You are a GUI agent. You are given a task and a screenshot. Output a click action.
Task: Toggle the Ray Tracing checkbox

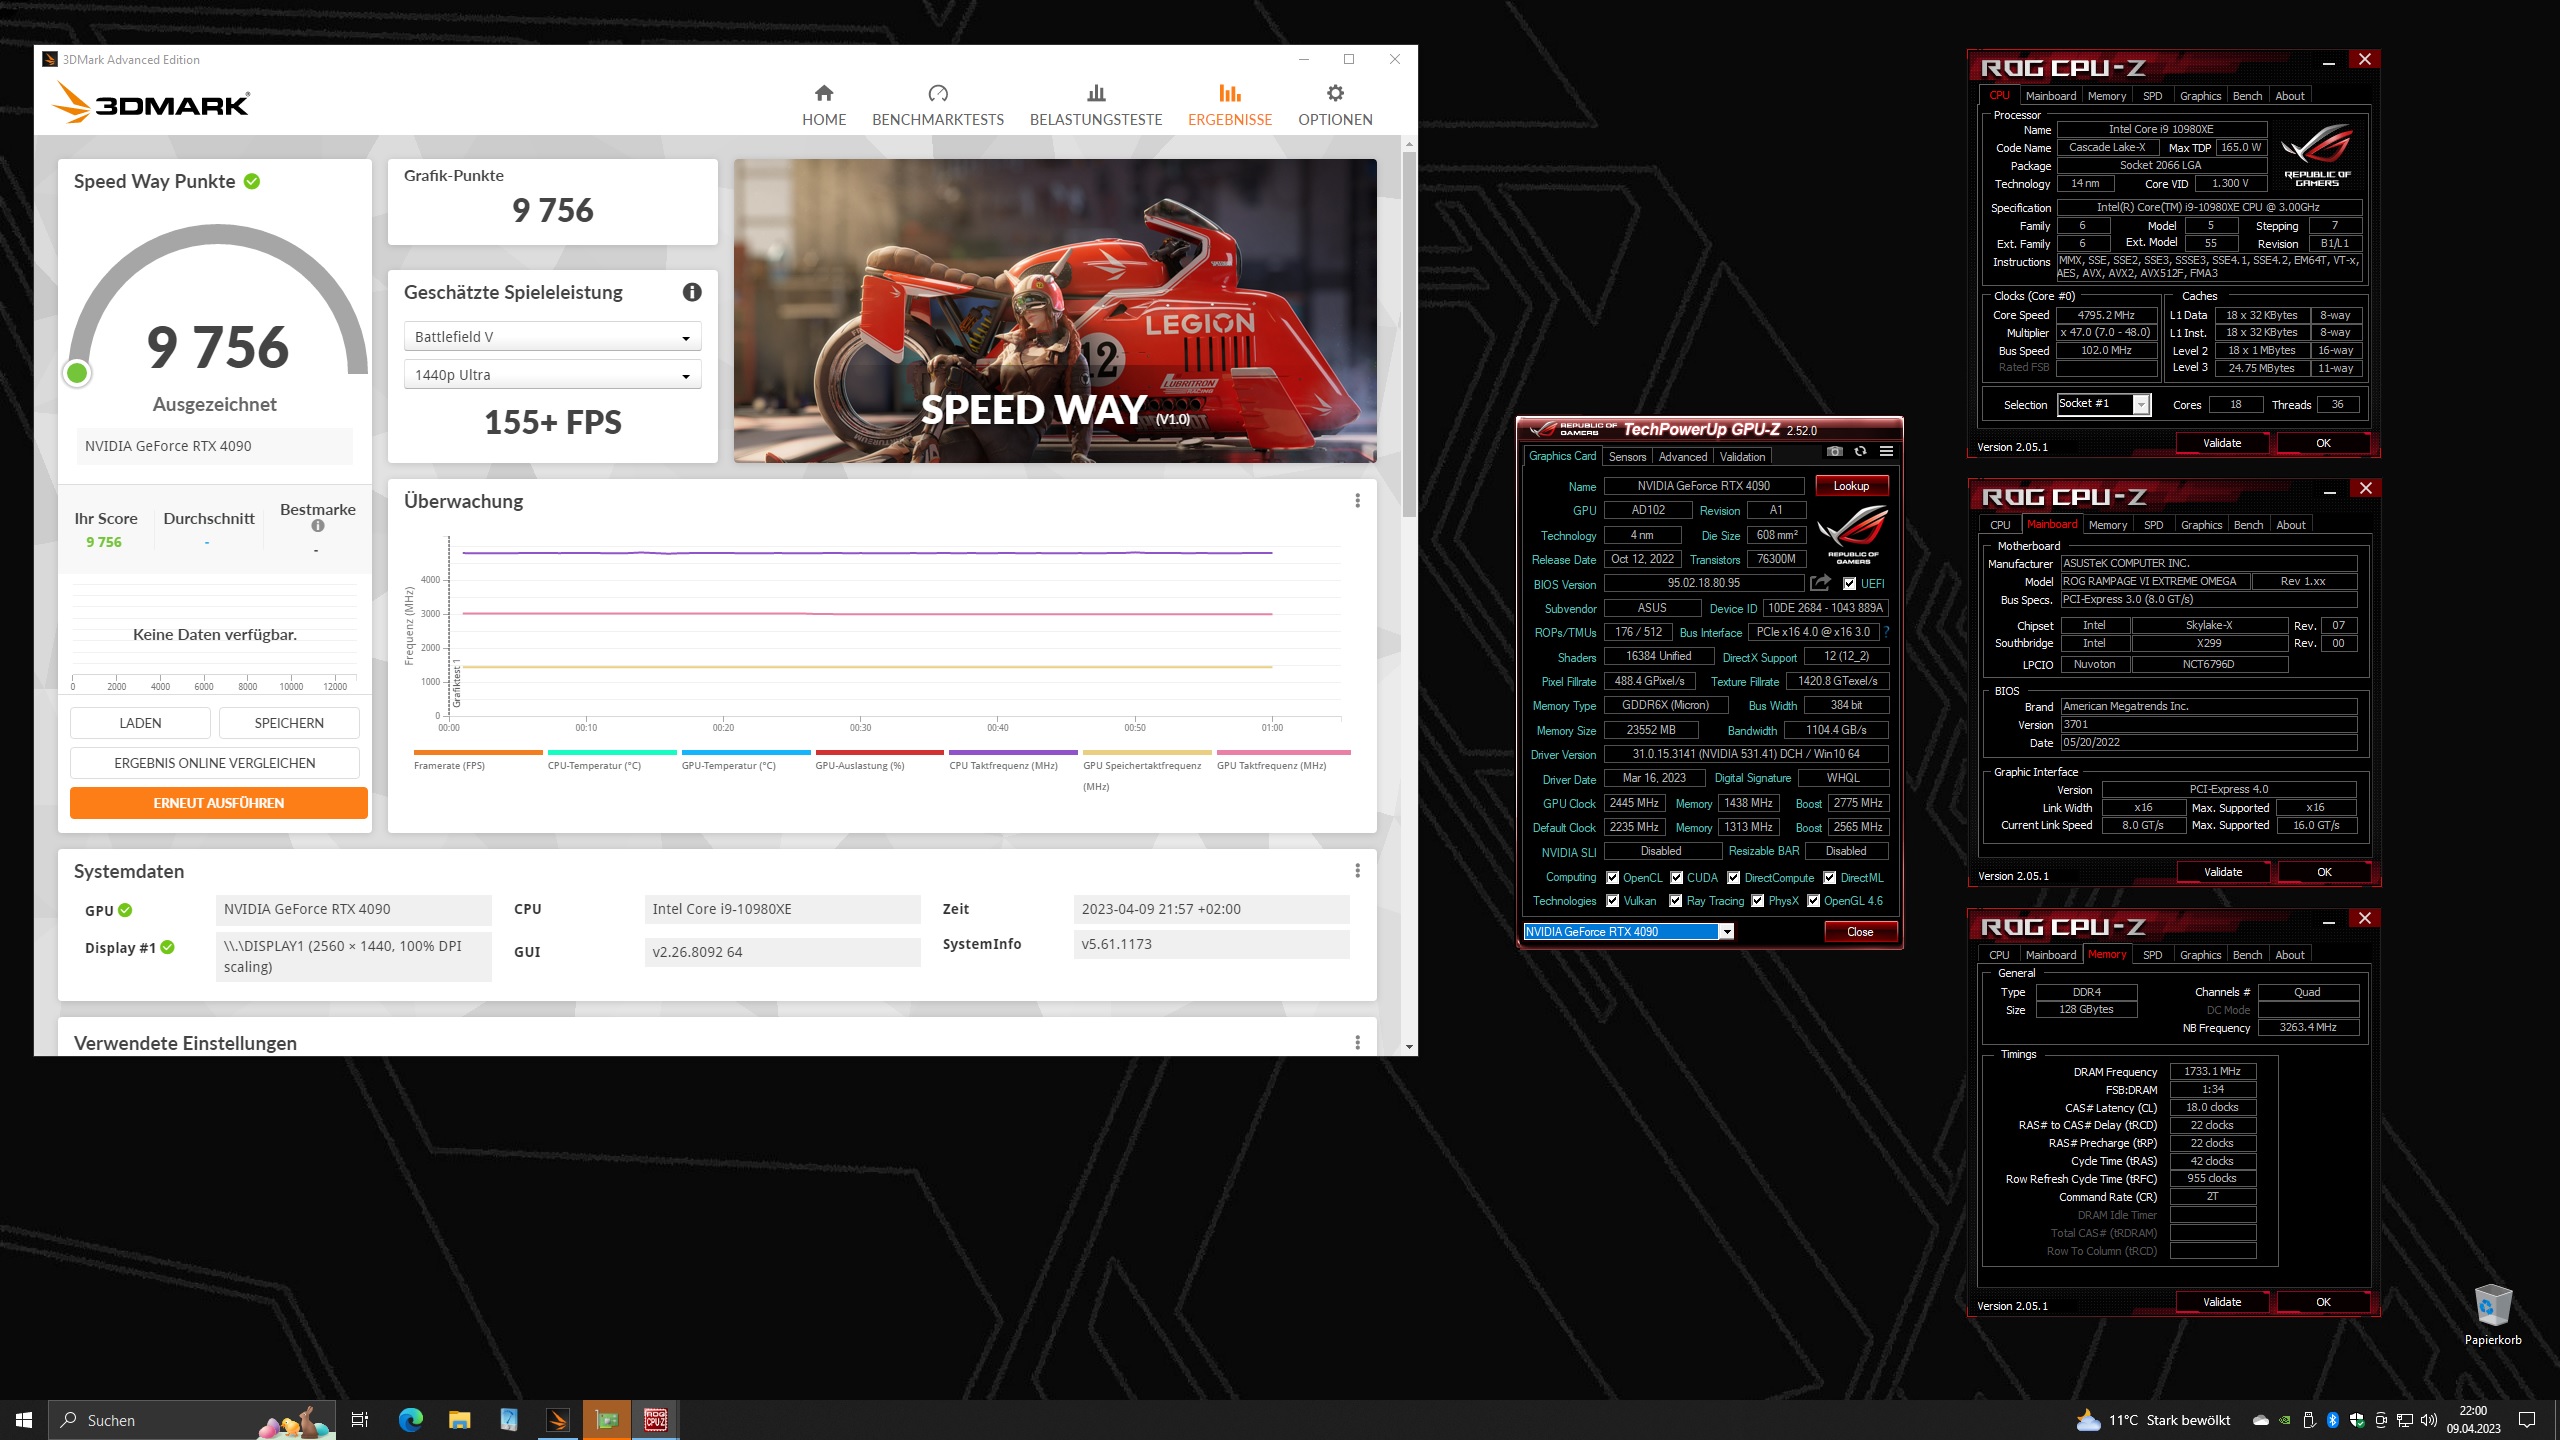click(1675, 901)
